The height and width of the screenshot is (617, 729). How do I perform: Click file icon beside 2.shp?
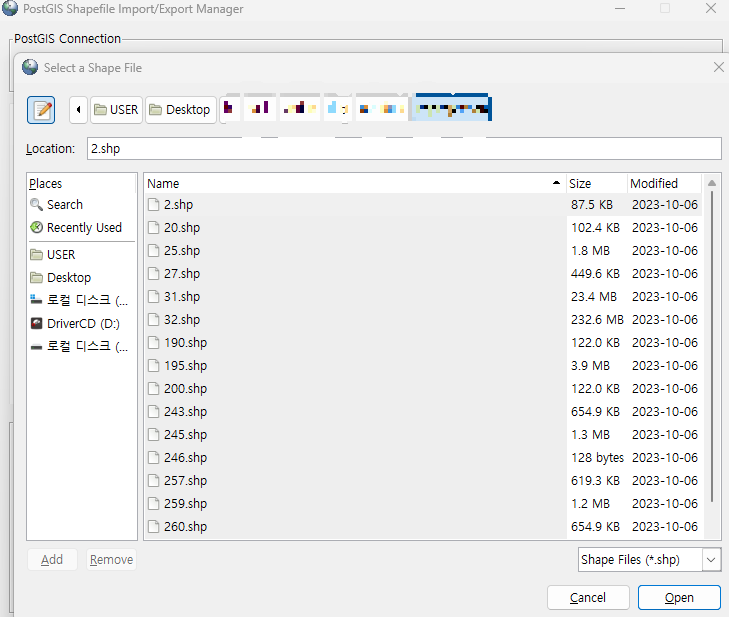[153, 205]
